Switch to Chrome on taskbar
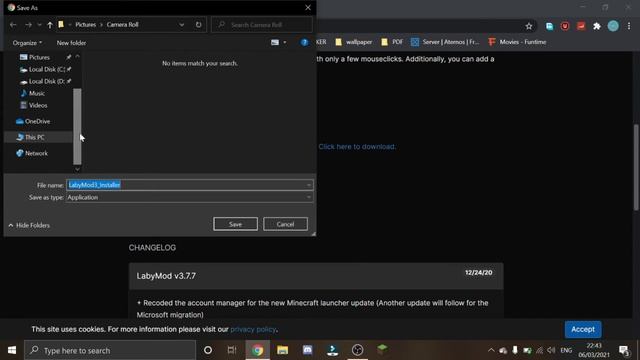 click(258, 350)
